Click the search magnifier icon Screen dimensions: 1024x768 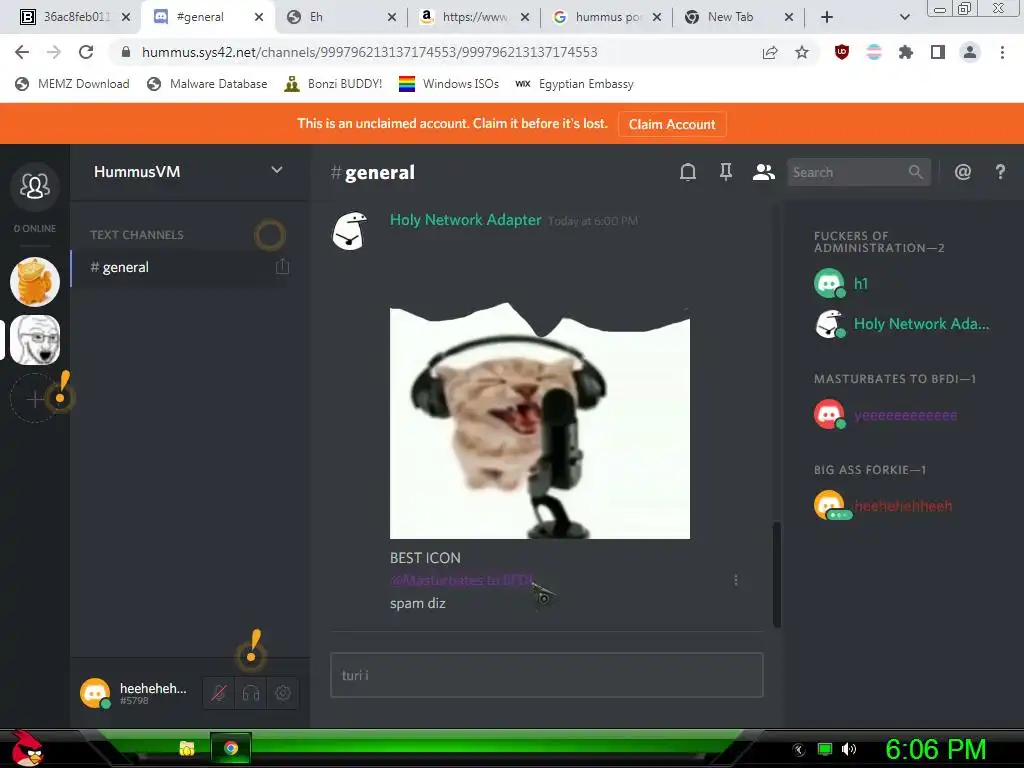coord(916,172)
